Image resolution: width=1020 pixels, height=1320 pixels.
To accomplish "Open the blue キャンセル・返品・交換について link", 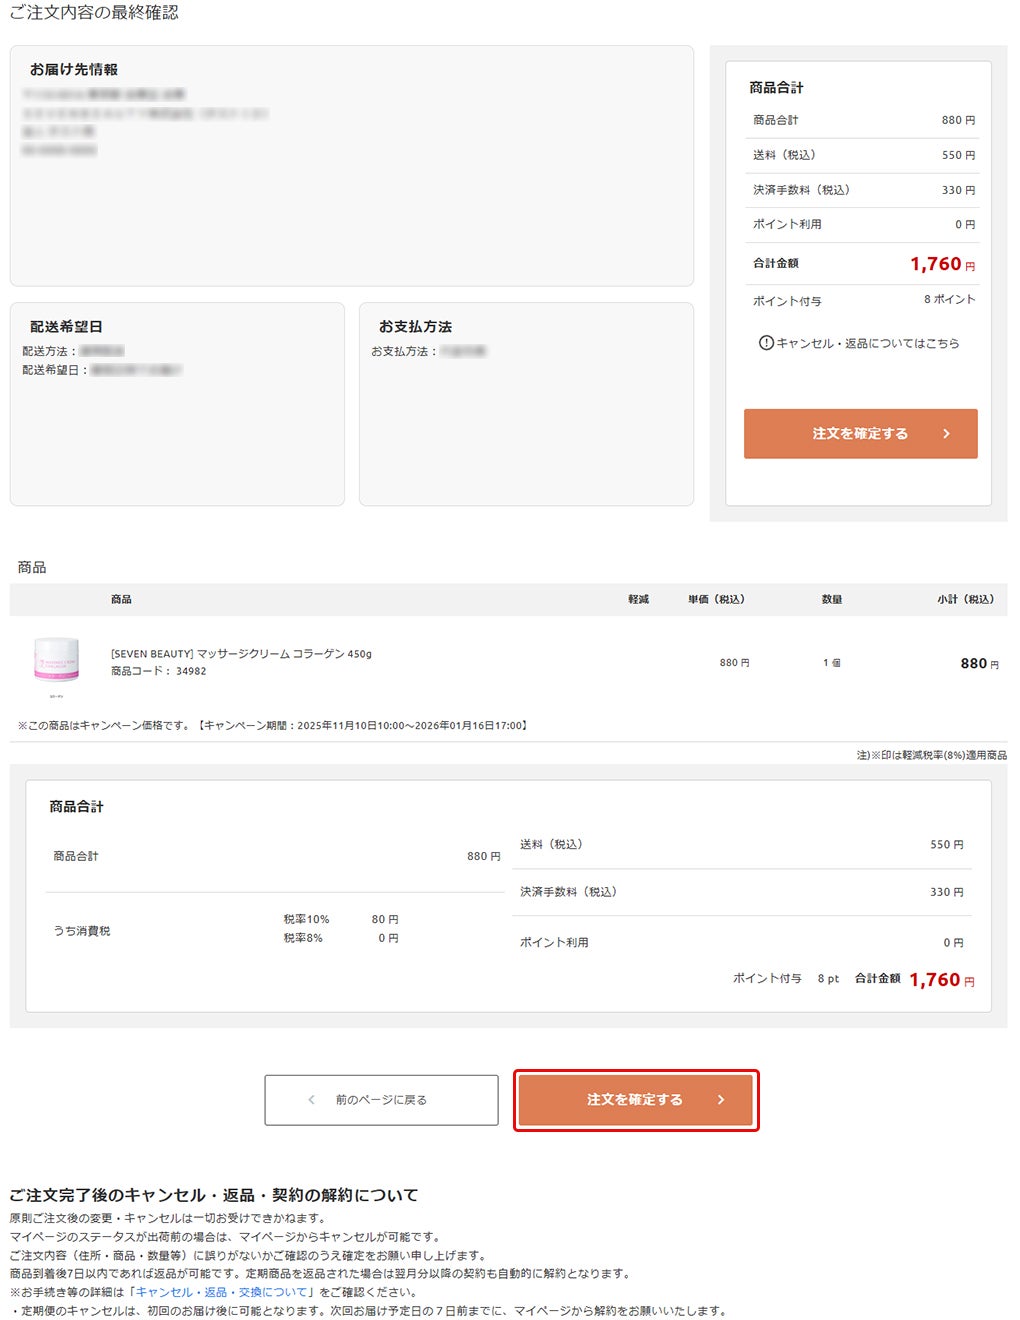I will [222, 1292].
